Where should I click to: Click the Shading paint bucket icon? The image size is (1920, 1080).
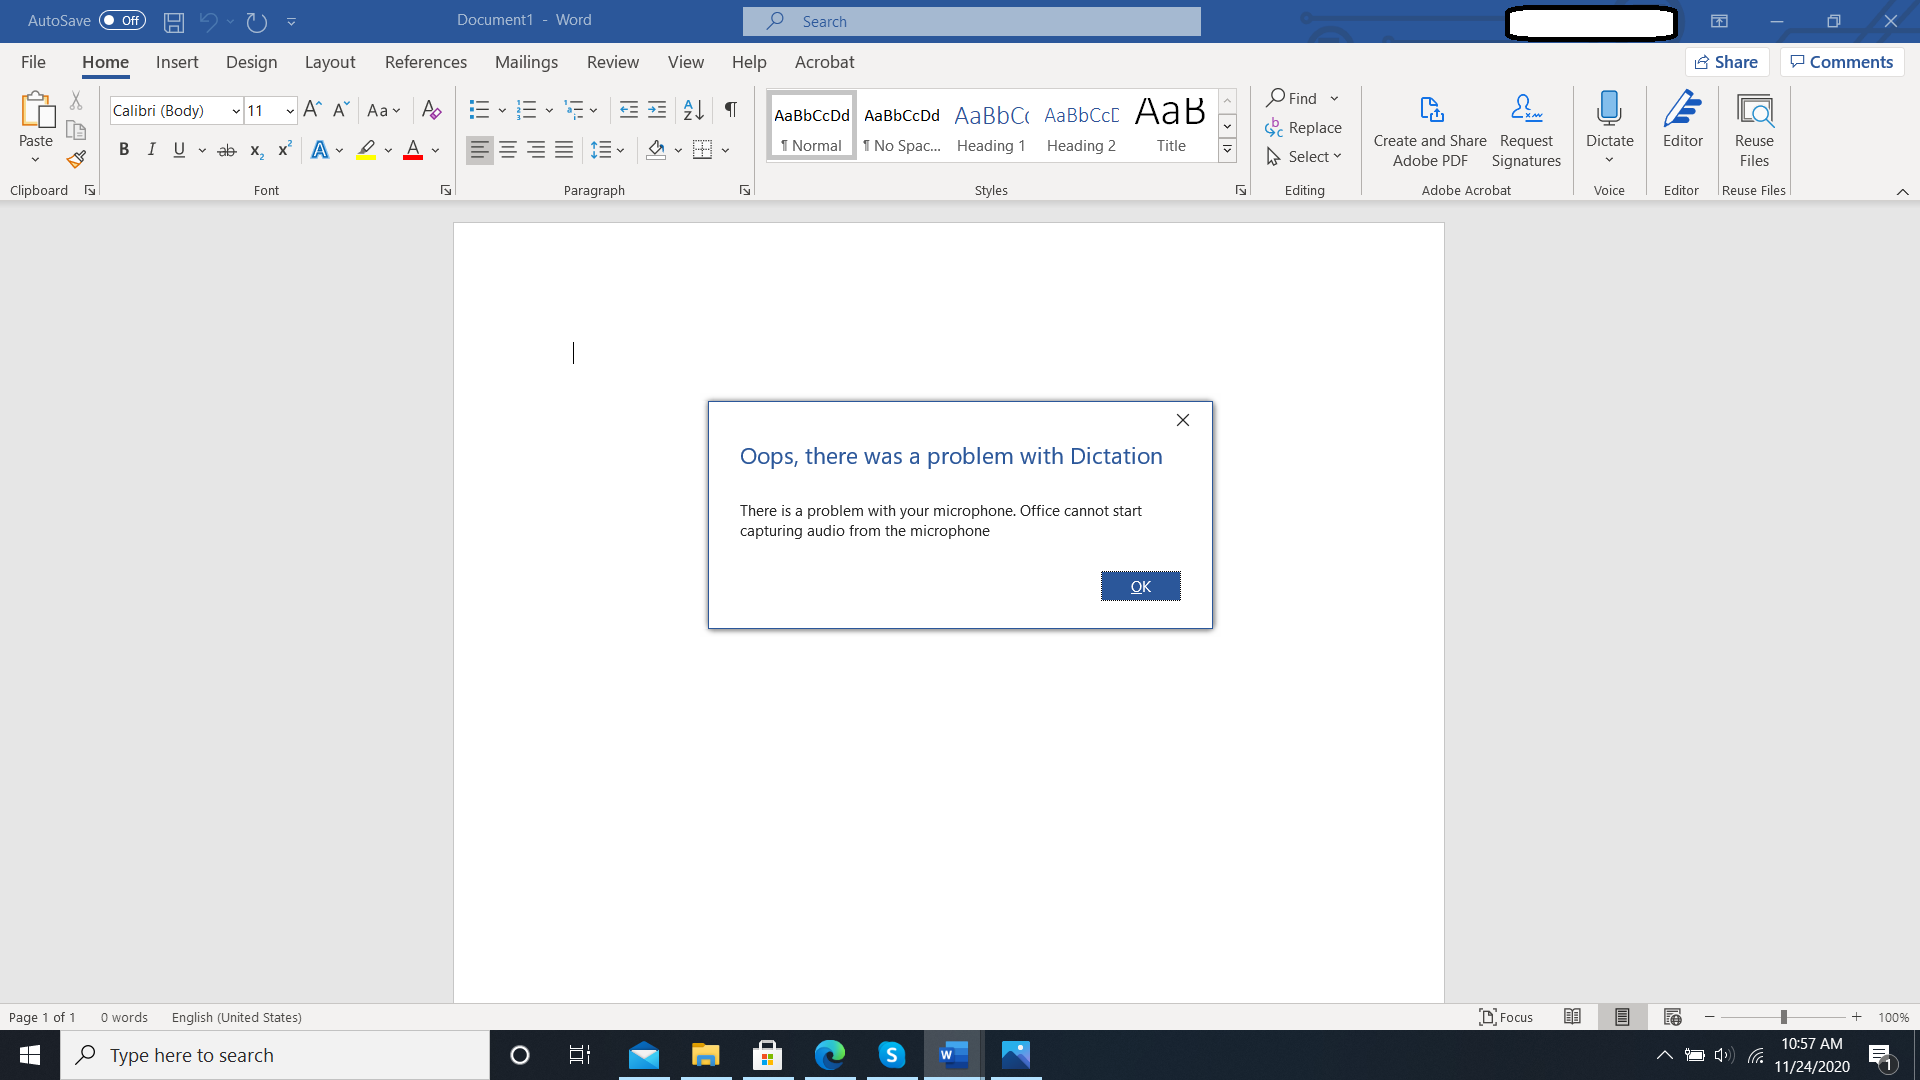click(x=656, y=150)
